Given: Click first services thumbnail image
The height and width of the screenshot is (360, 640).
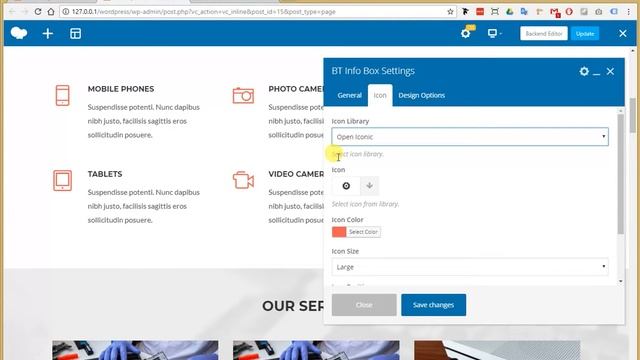Looking at the screenshot, I should 135,350.
